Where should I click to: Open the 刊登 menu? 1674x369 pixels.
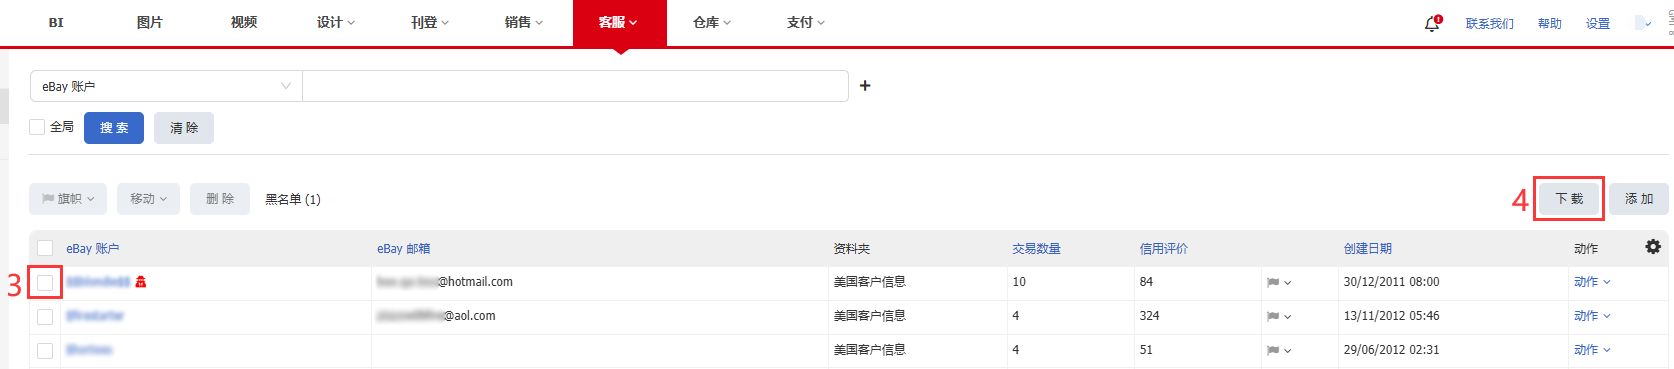430,22
